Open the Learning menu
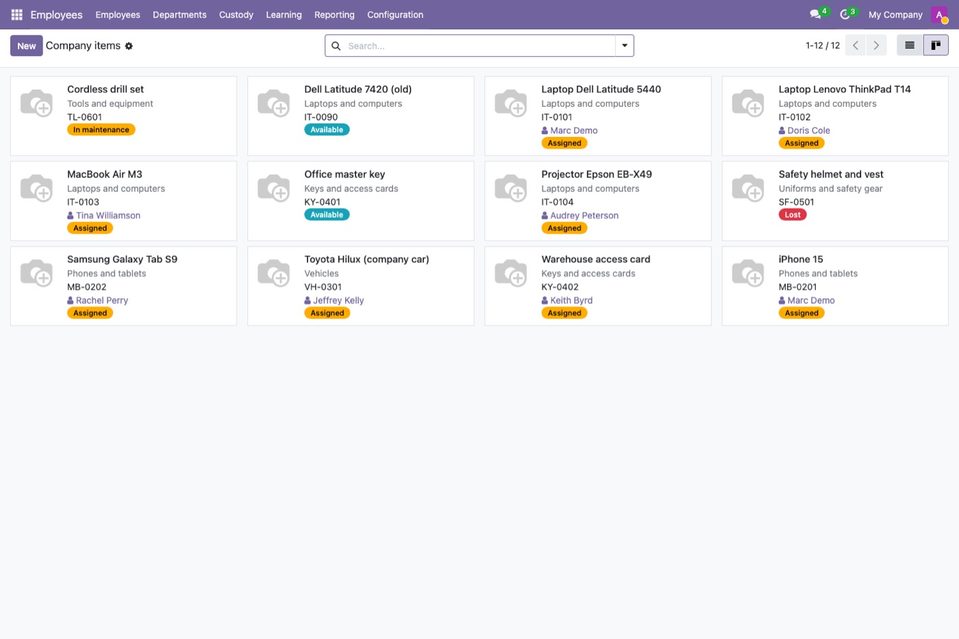 coord(284,15)
